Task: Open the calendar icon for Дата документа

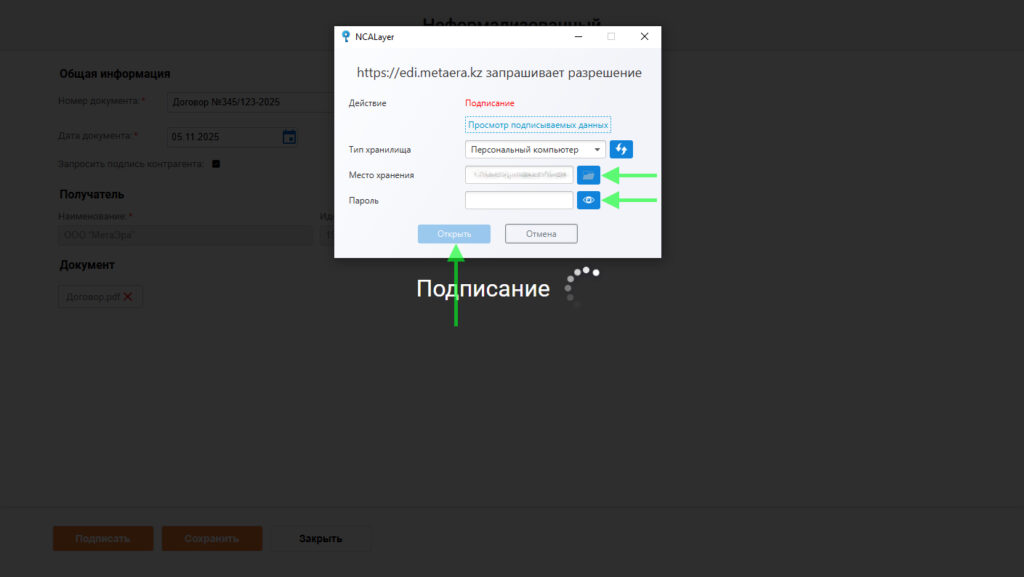Action: (289, 137)
